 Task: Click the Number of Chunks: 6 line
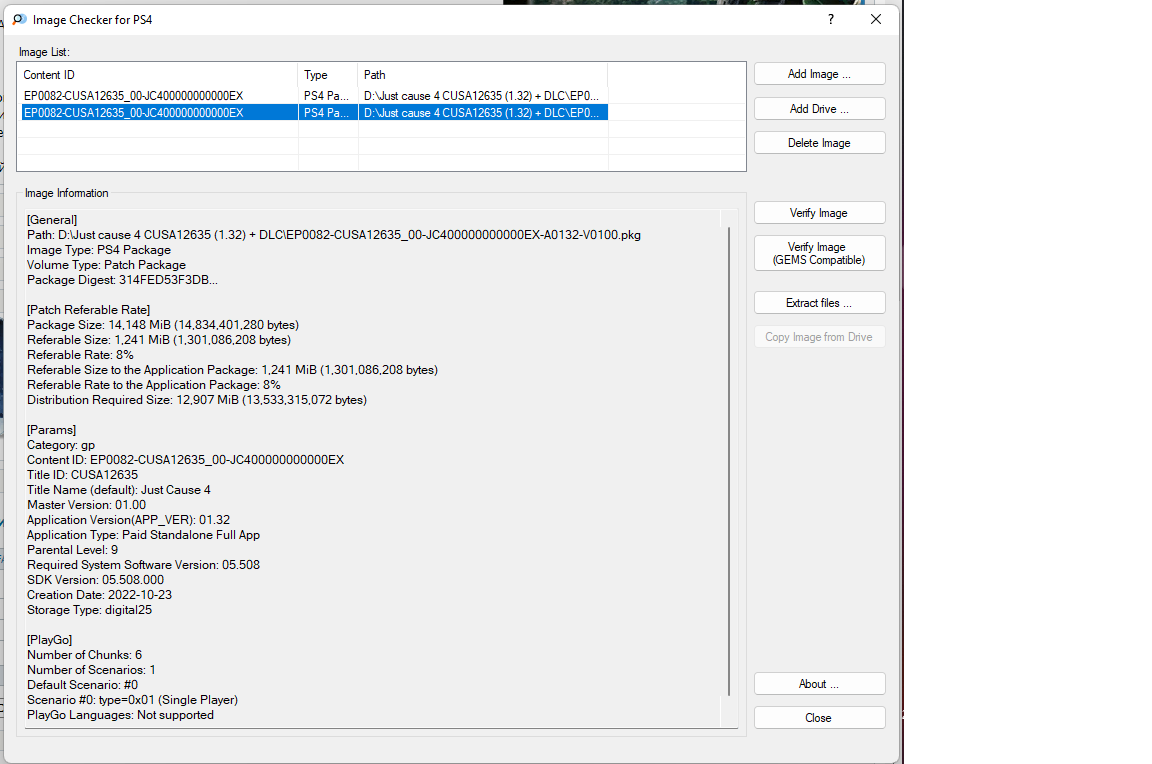(x=84, y=655)
